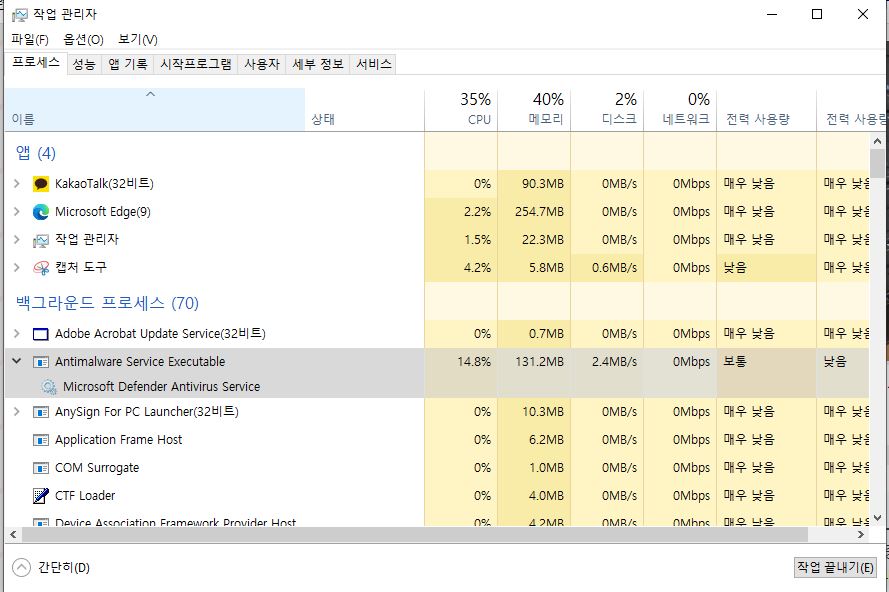Select the 백그라운드 프로세스 (70) heading
The image size is (889, 592).
tap(107, 303)
